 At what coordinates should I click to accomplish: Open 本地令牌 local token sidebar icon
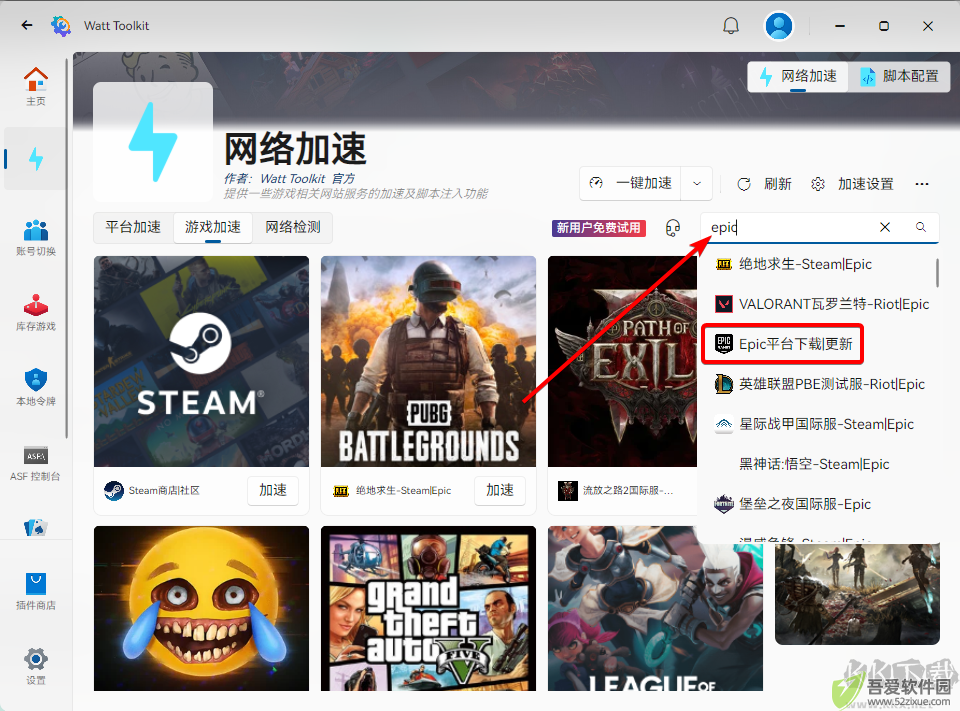point(36,387)
